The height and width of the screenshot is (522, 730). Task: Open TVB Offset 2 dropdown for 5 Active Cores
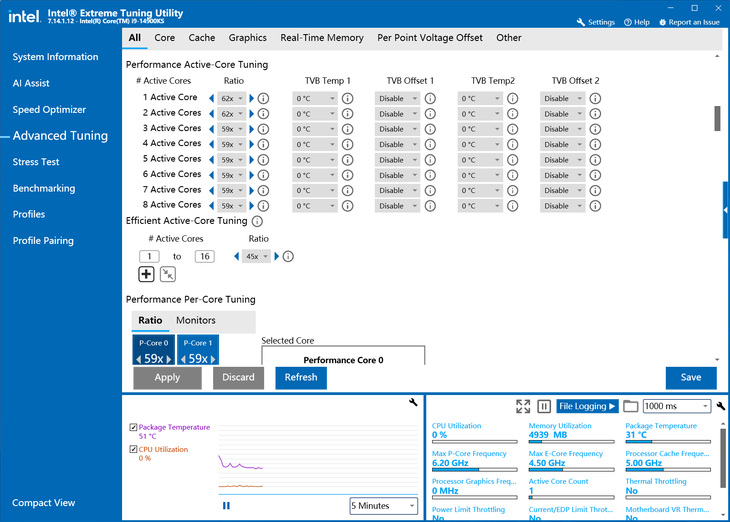[562, 160]
